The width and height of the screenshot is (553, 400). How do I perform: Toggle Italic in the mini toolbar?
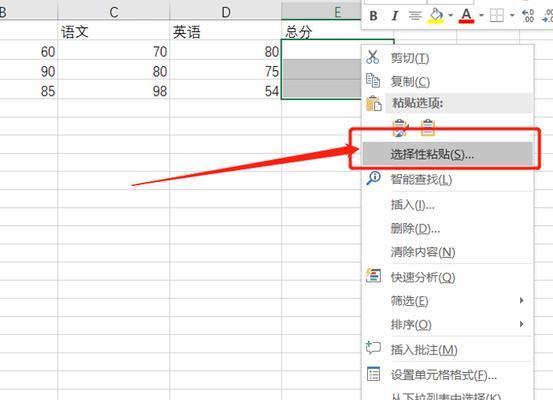pos(395,16)
